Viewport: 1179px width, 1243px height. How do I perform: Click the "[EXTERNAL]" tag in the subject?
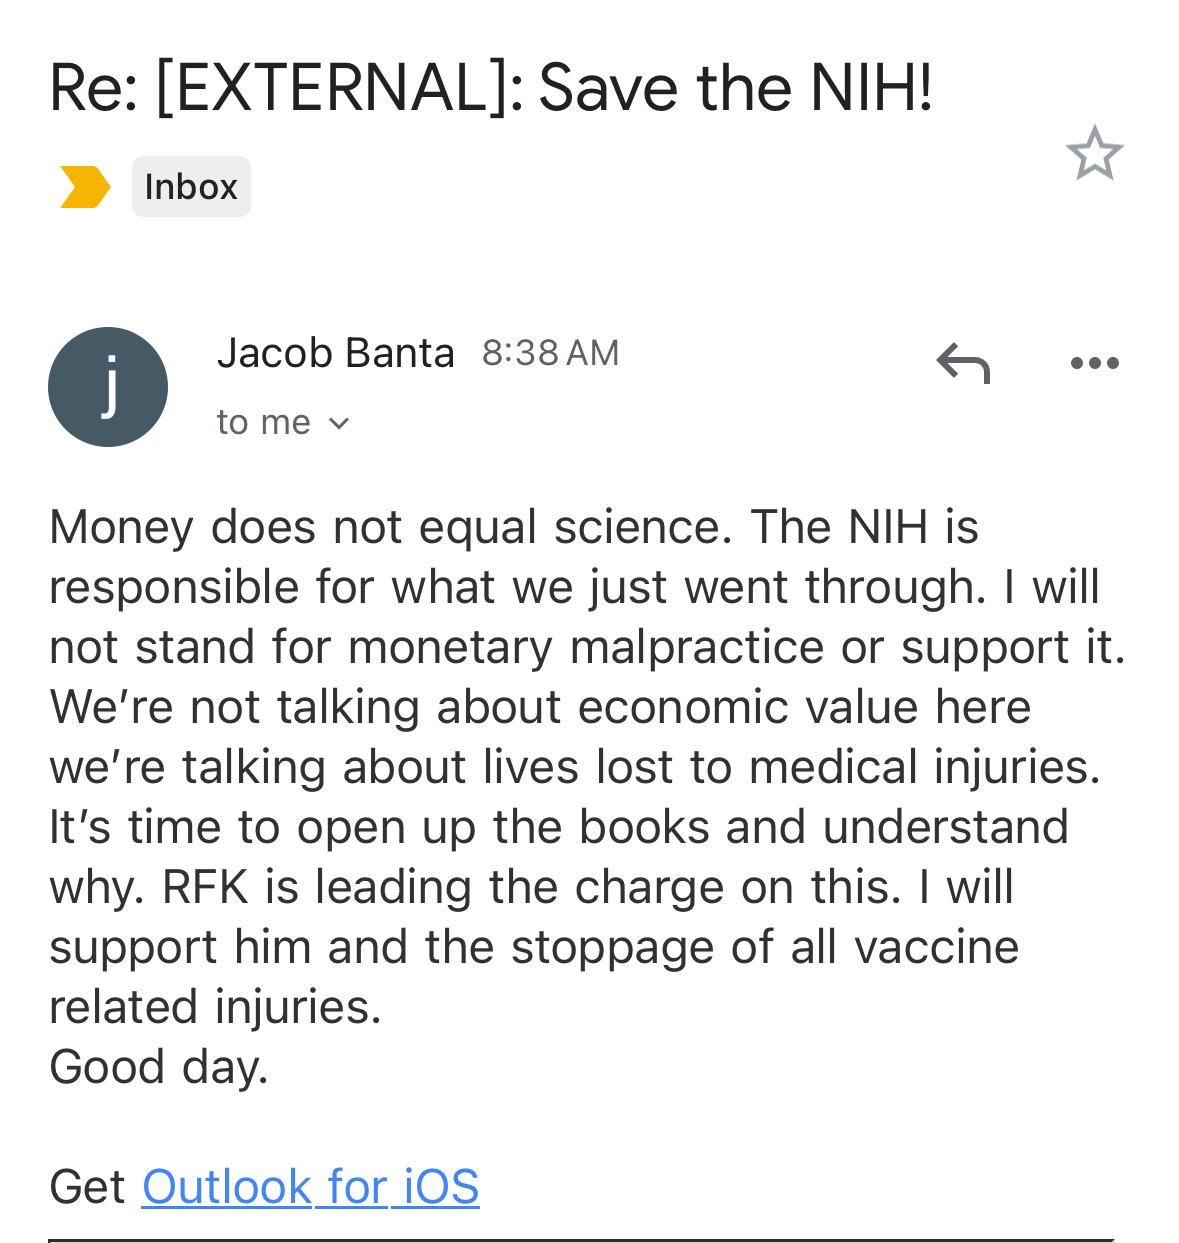pyautogui.click(x=340, y=88)
